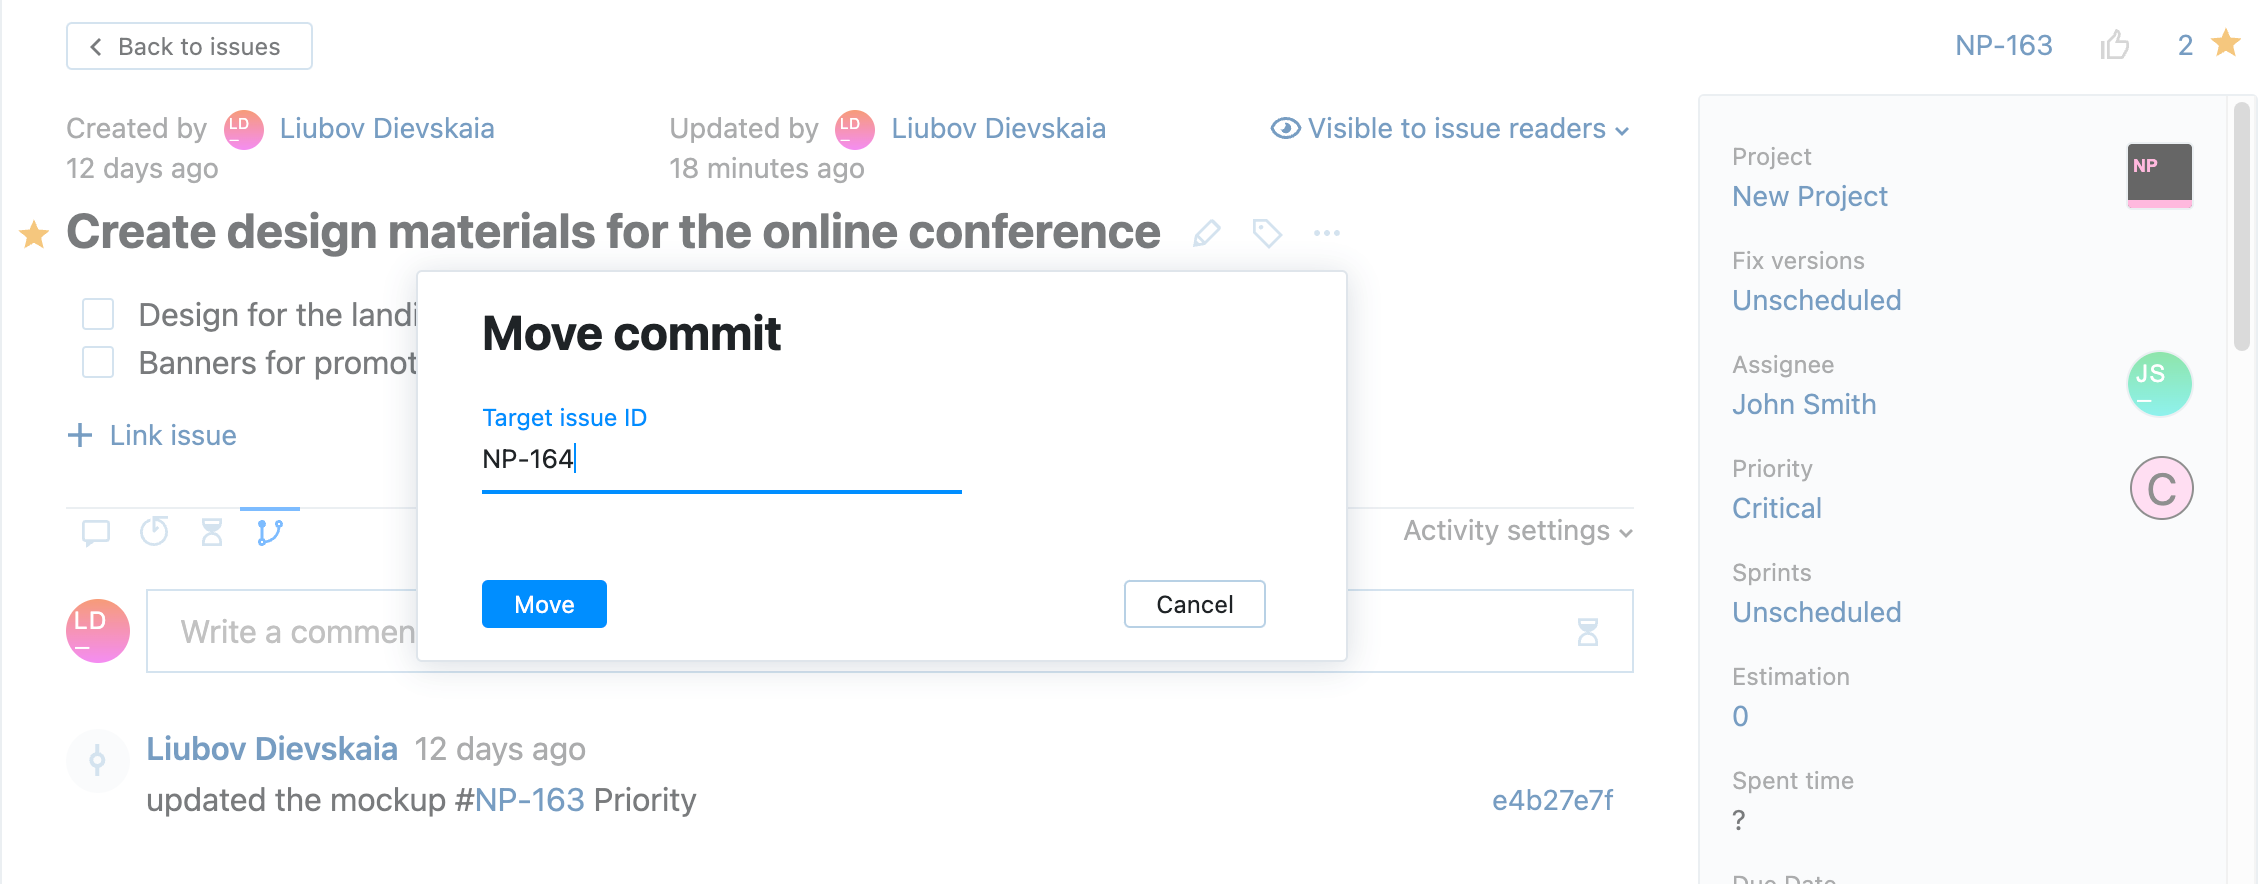Screen dimensions: 2260x884
Task: Click the plus icon for Link issue
Action: tap(80, 435)
